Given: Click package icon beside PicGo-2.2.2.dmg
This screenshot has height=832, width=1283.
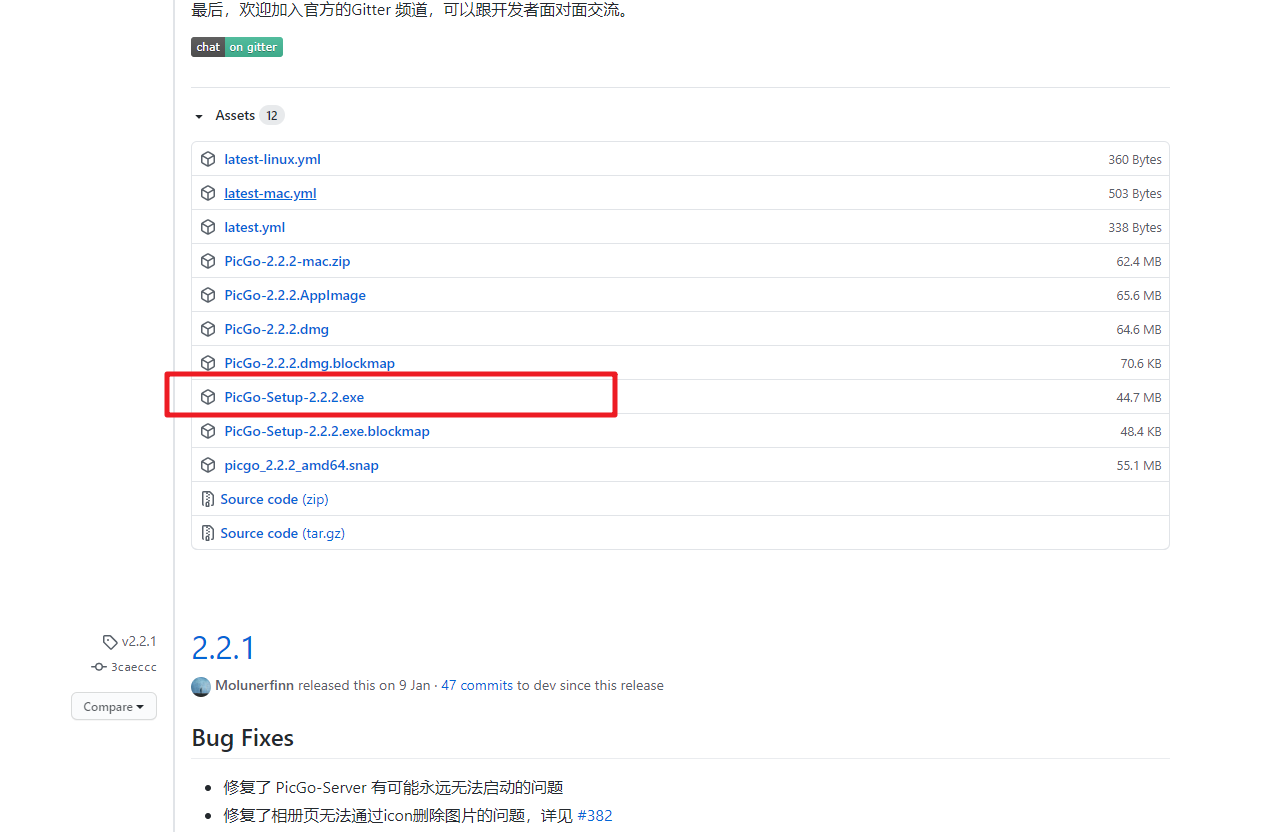Looking at the screenshot, I should pyautogui.click(x=208, y=329).
